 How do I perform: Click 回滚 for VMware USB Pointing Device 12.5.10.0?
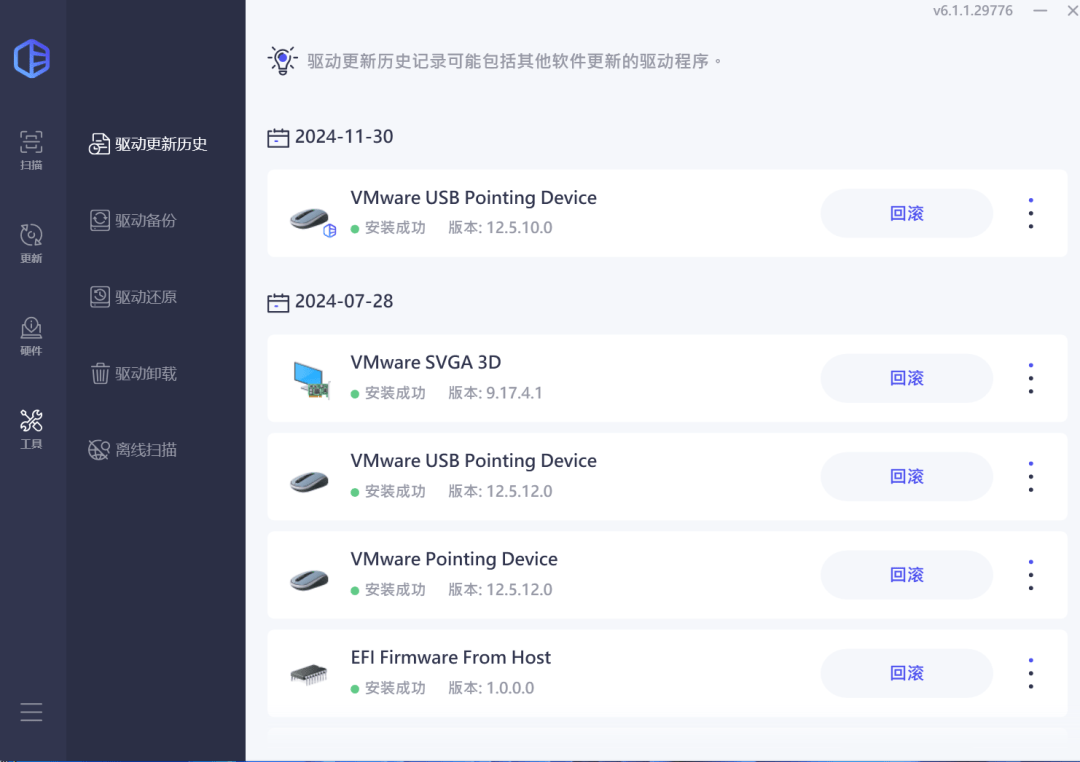[x=906, y=213]
